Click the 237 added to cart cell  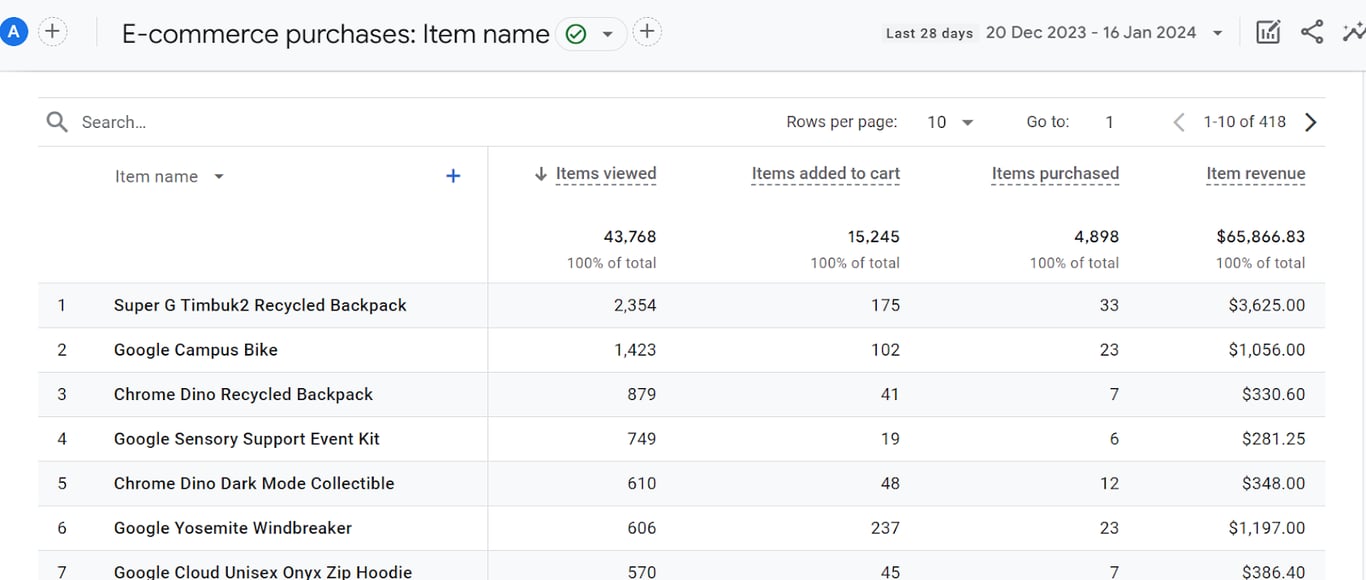(x=885, y=528)
